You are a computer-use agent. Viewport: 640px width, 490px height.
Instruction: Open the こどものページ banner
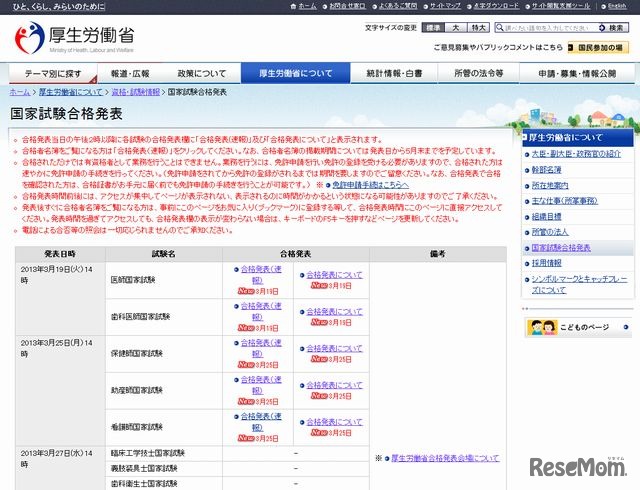[574, 327]
